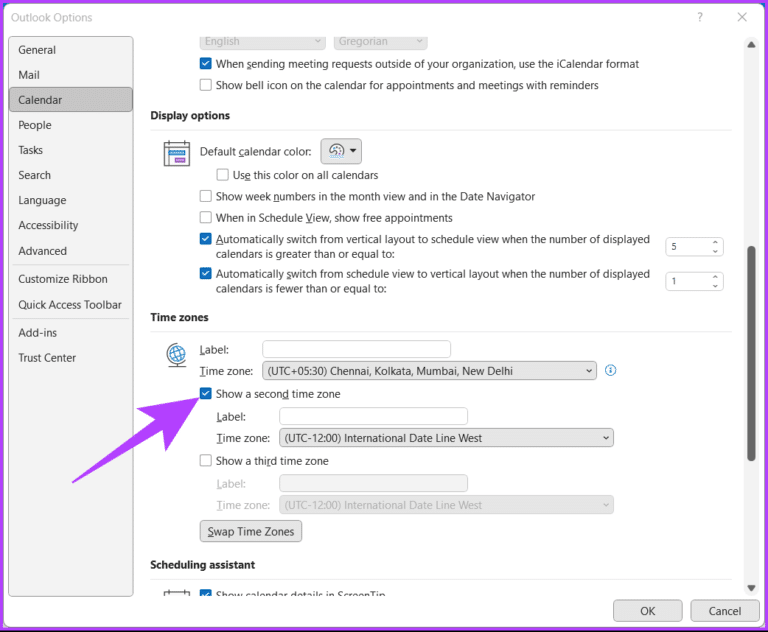The height and width of the screenshot is (632, 768).
Task: Open the Trust Center settings
Action: (x=71, y=358)
